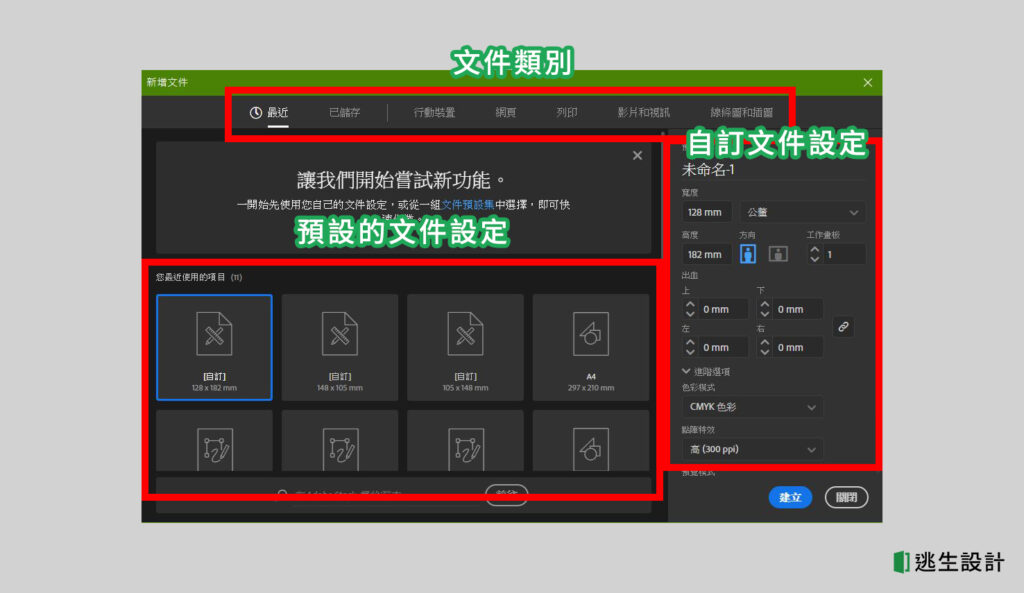Click the 建立 button to create document
Screen dimensions: 1024x593
(790, 497)
